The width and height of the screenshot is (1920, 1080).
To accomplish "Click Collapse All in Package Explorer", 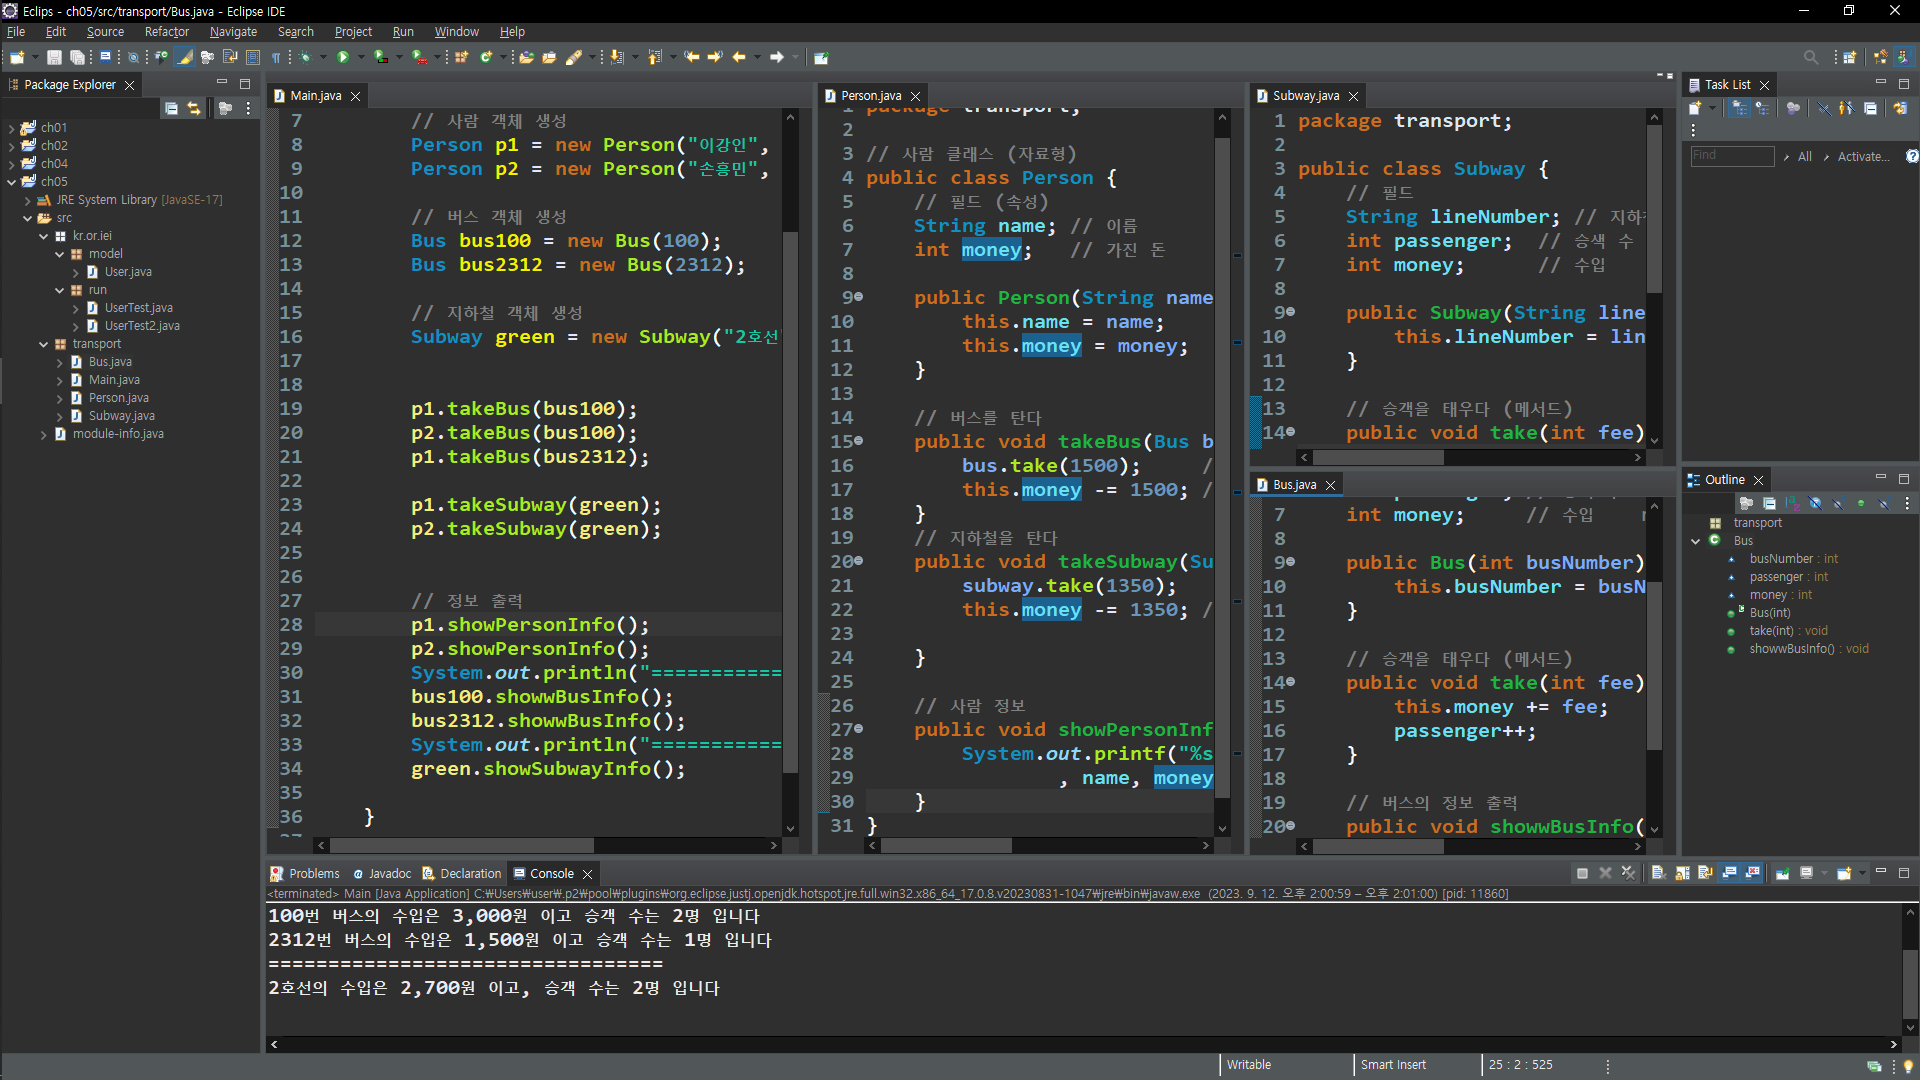I will pos(171,108).
